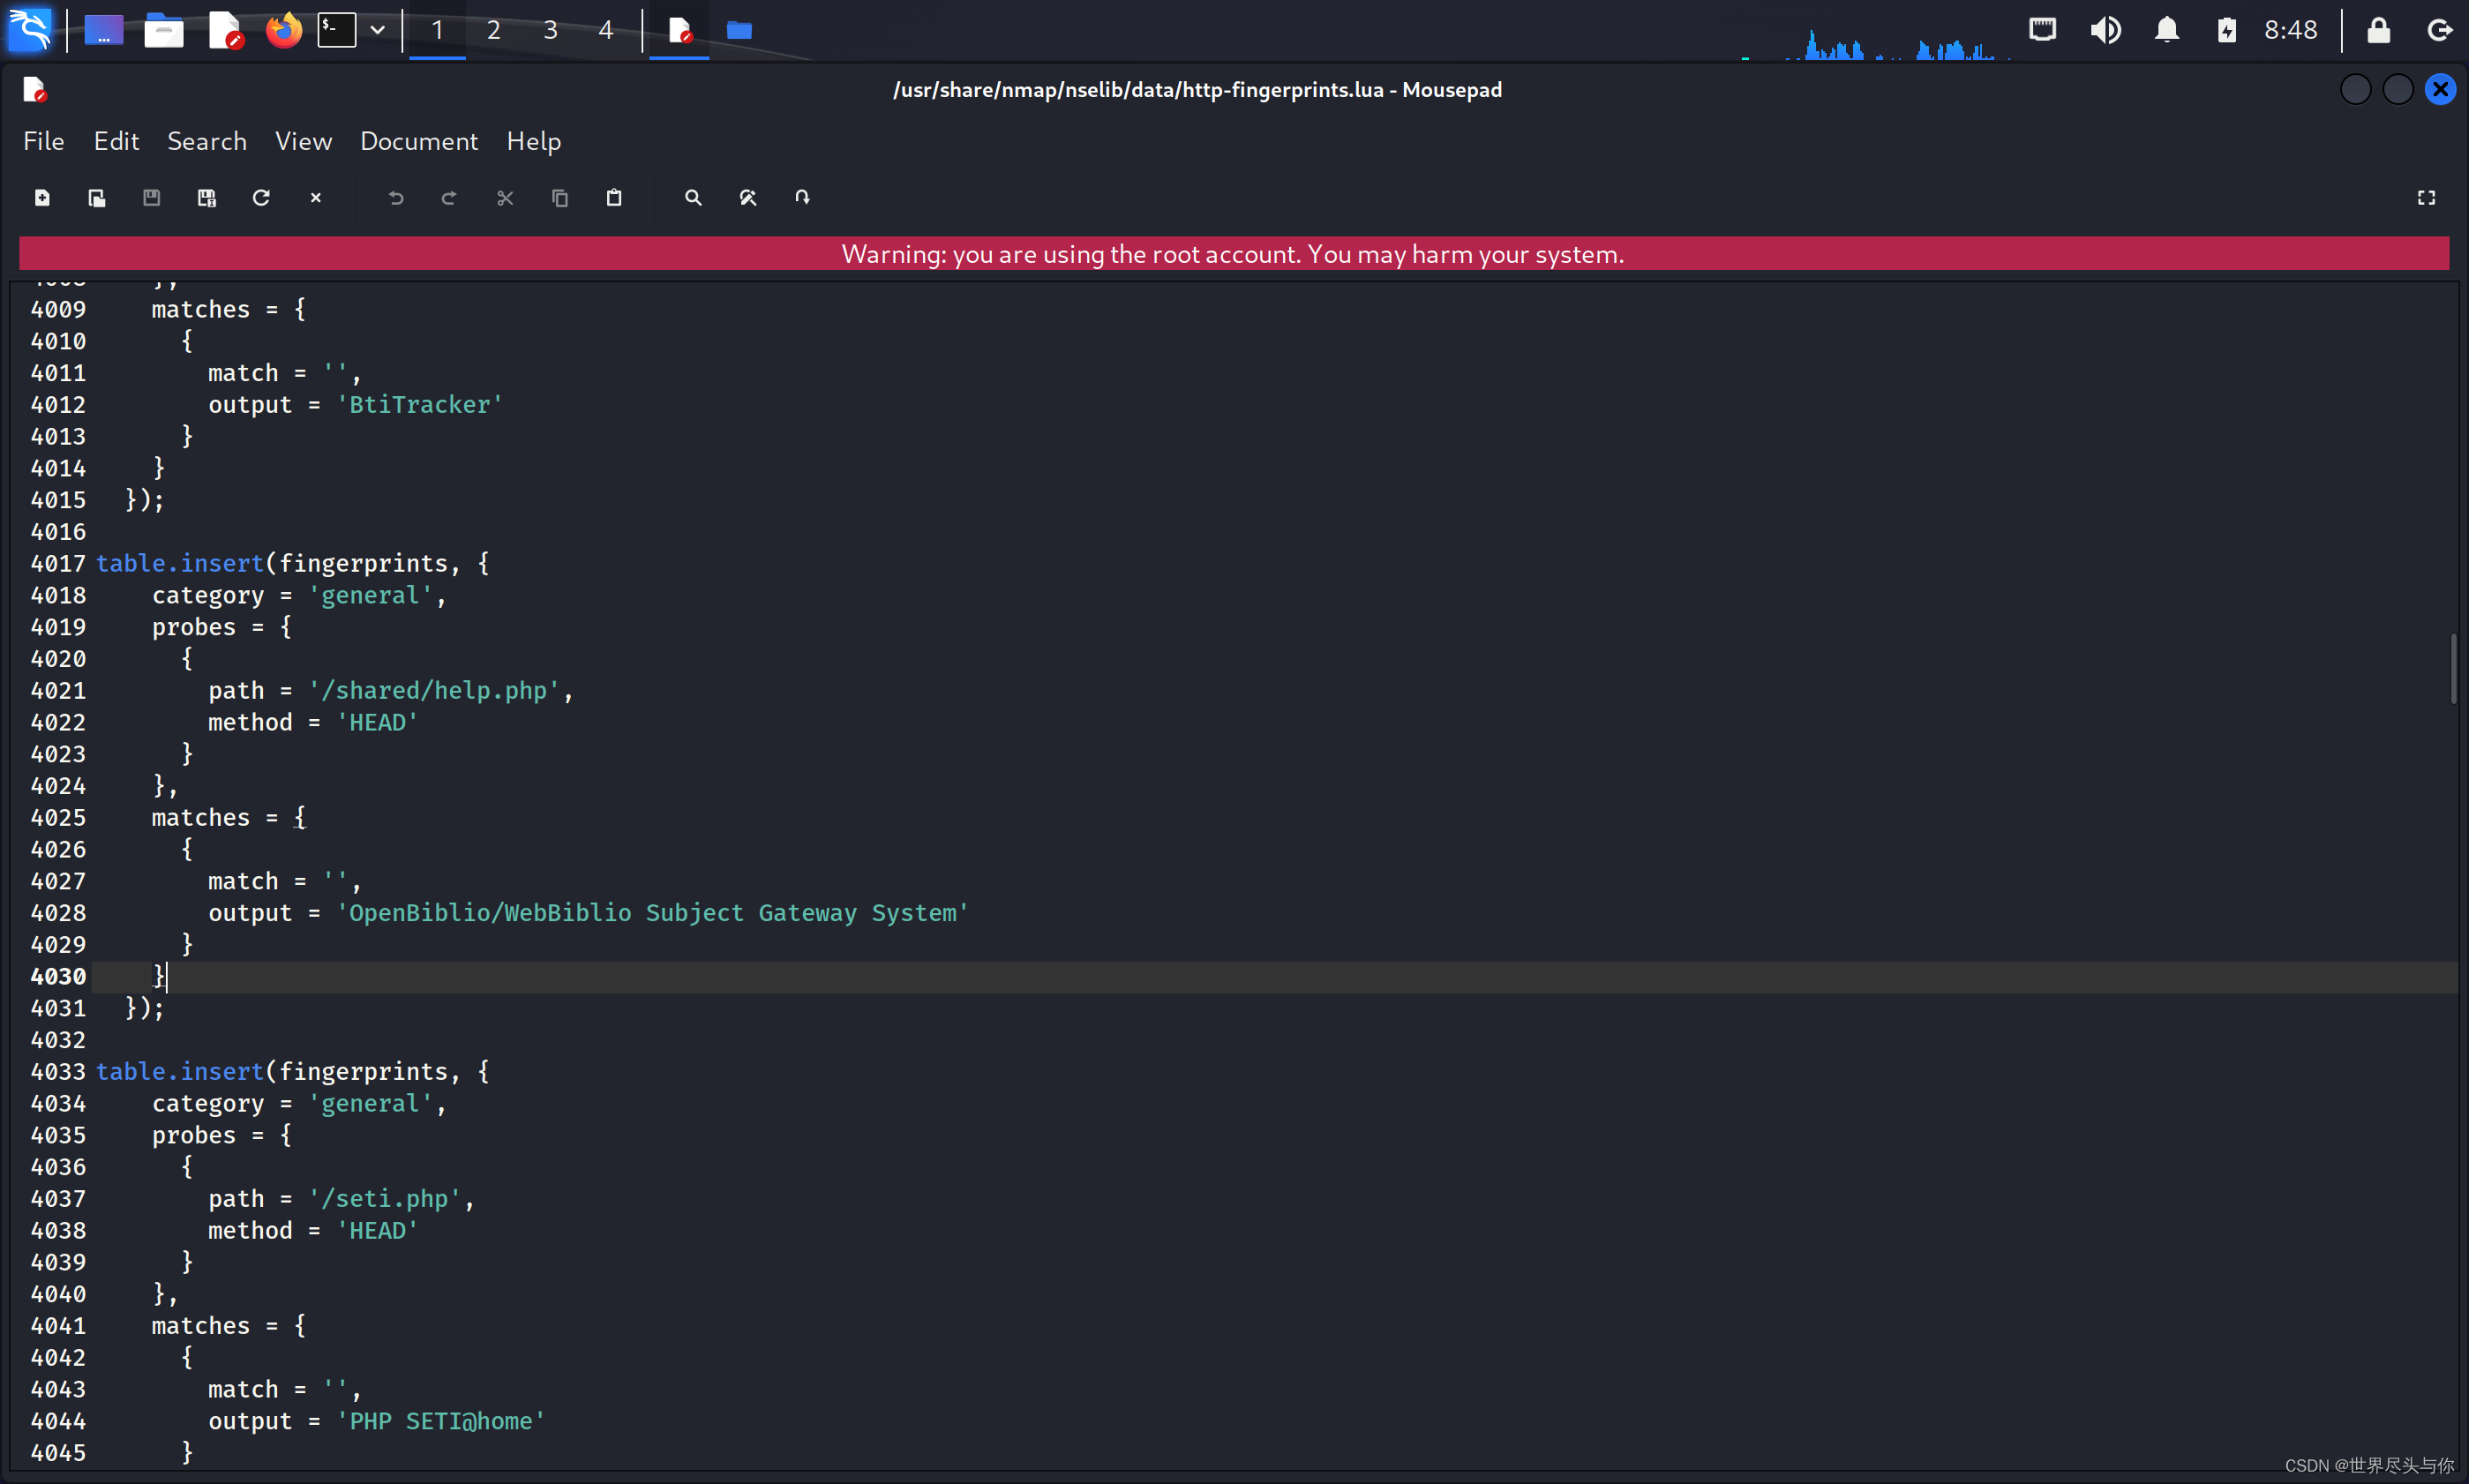Click the log out panel icon
The height and width of the screenshot is (1484, 2469).
(x=2439, y=30)
